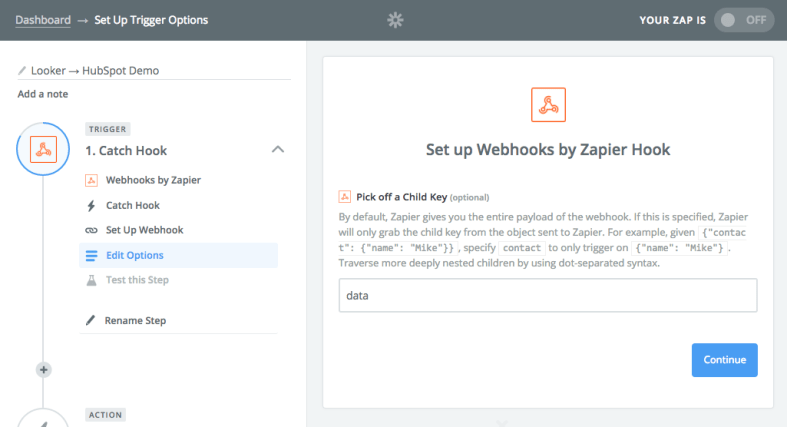Go back to the Dashboard link
Viewport: 787px width, 427px height.
click(43, 20)
